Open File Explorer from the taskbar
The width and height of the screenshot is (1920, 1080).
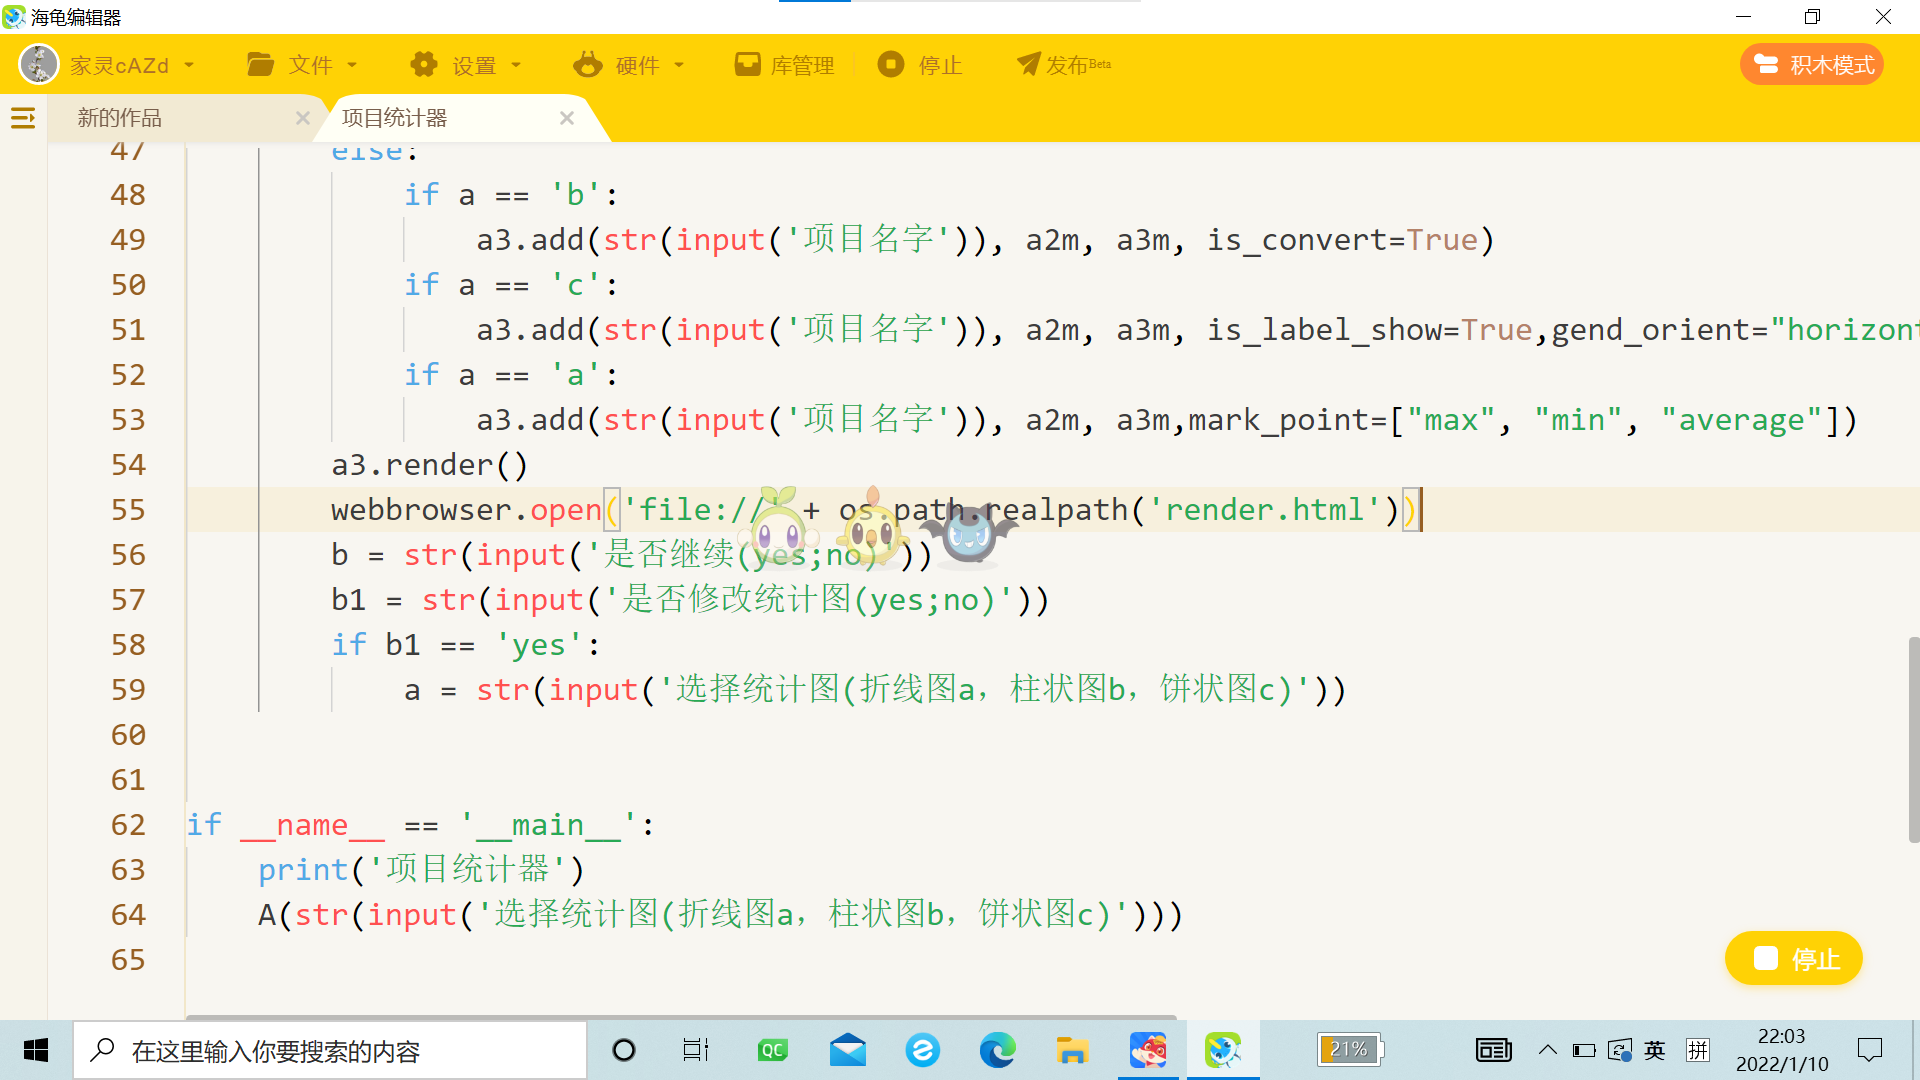pyautogui.click(x=1072, y=1050)
